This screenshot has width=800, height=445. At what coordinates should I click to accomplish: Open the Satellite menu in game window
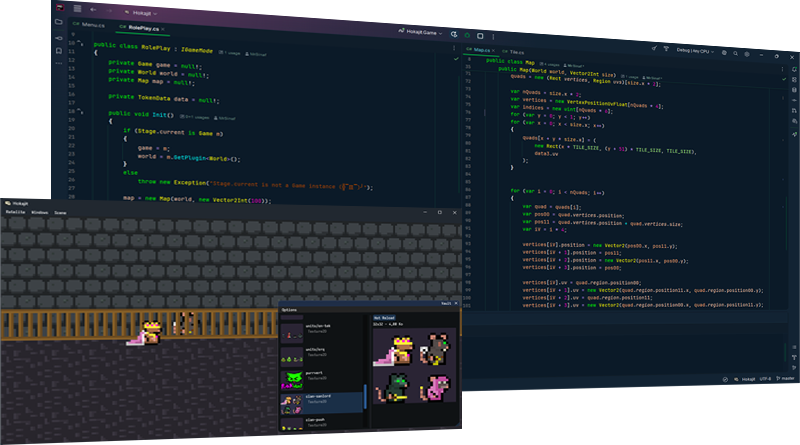point(15,212)
